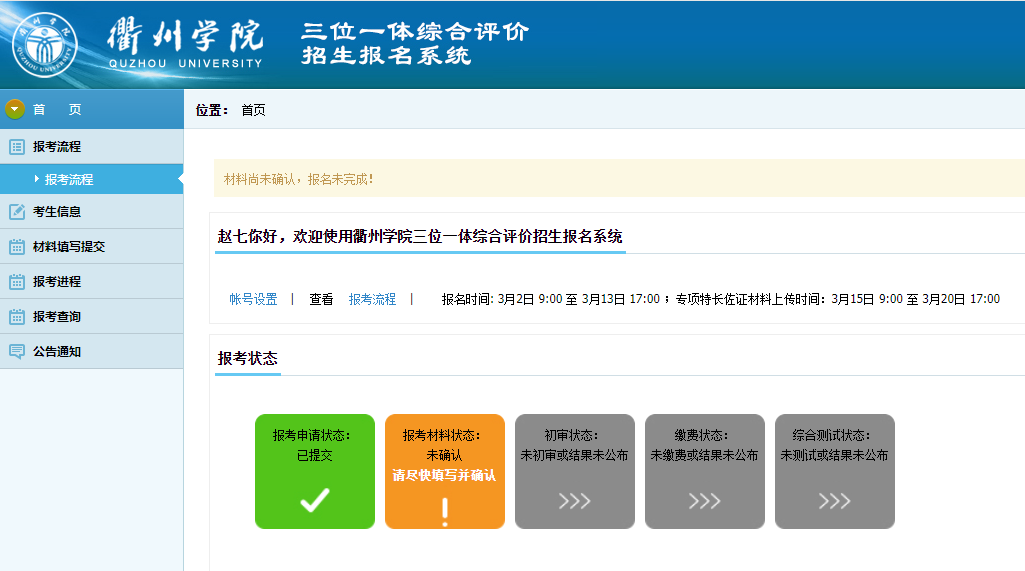The height and width of the screenshot is (571, 1025).
Task: Open the blue 报考流程 link beside 查看
Action: point(372,299)
